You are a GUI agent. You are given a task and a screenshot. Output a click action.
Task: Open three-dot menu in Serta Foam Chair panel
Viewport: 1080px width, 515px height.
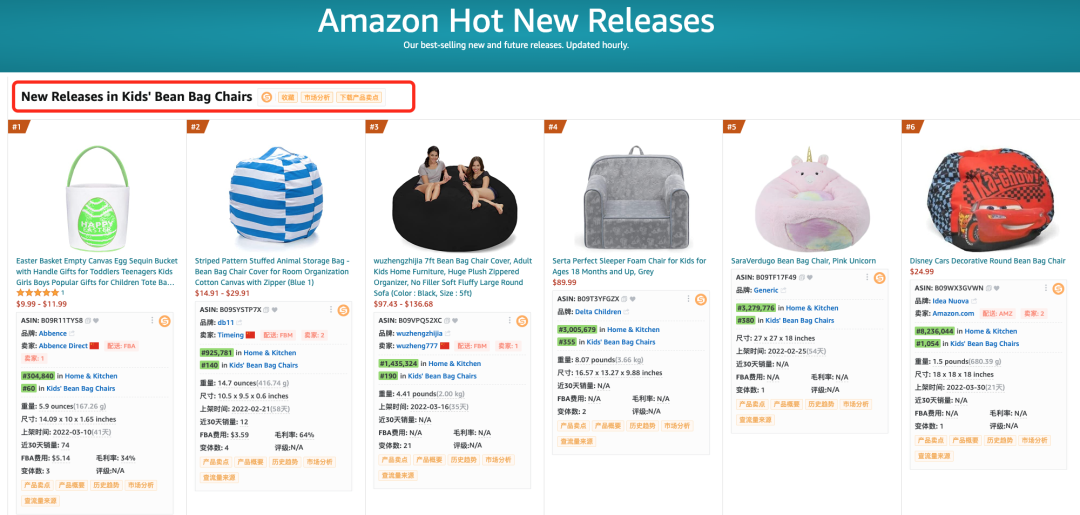point(687,299)
